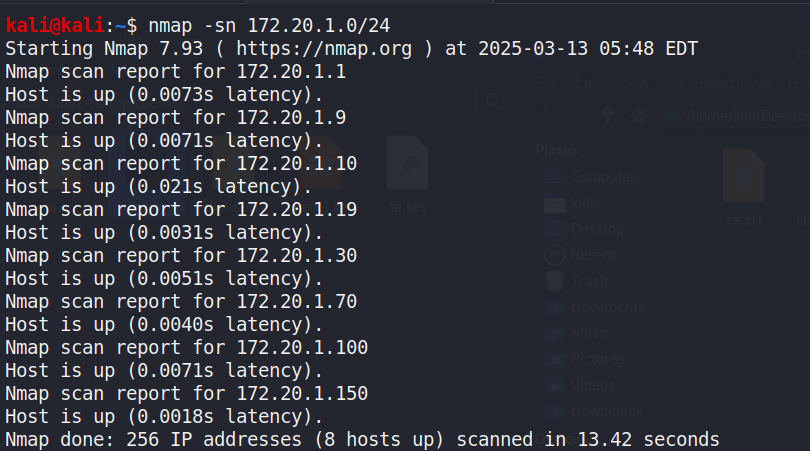
Task: Open the Bookmarks menu
Action: pyautogui.click(x=736, y=83)
